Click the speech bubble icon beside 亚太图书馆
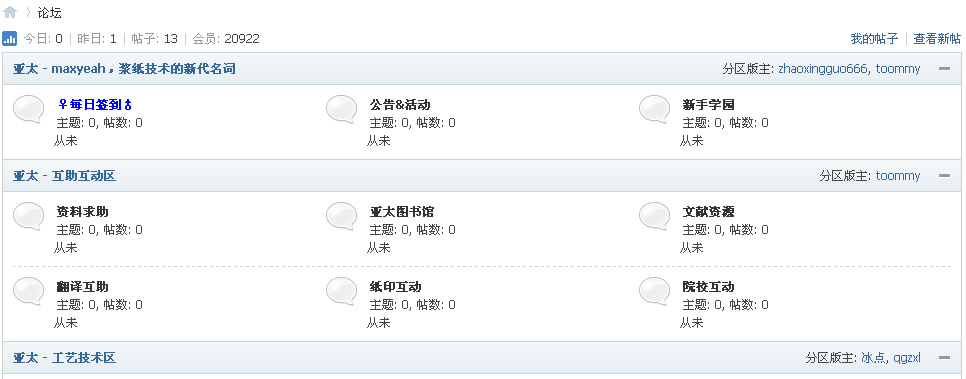This screenshot has height=379, width=966. click(341, 216)
